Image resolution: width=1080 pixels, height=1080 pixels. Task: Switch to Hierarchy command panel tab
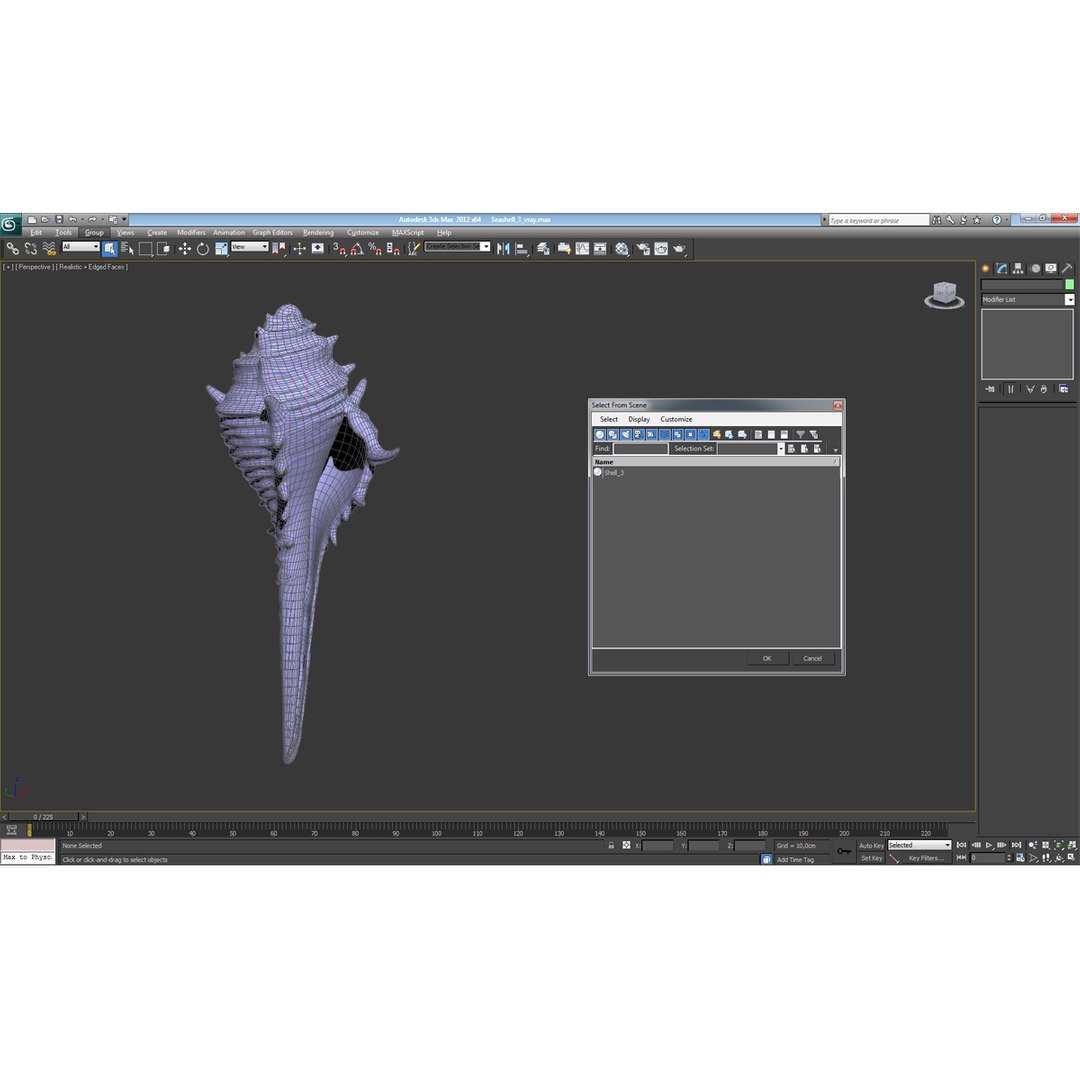[x=1017, y=269]
